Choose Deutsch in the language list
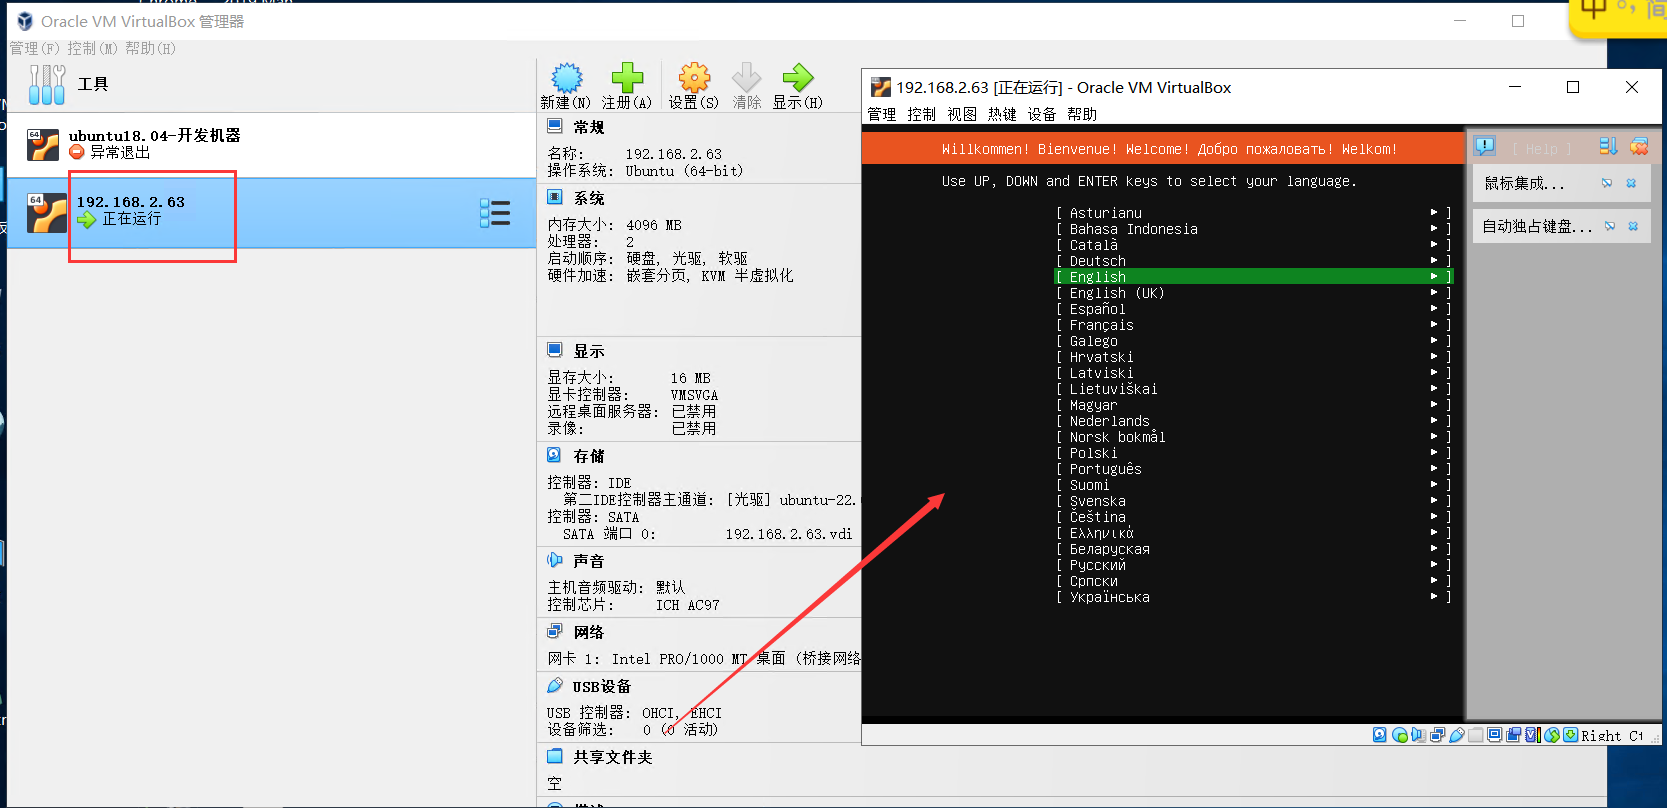This screenshot has width=1667, height=808. (x=1253, y=261)
